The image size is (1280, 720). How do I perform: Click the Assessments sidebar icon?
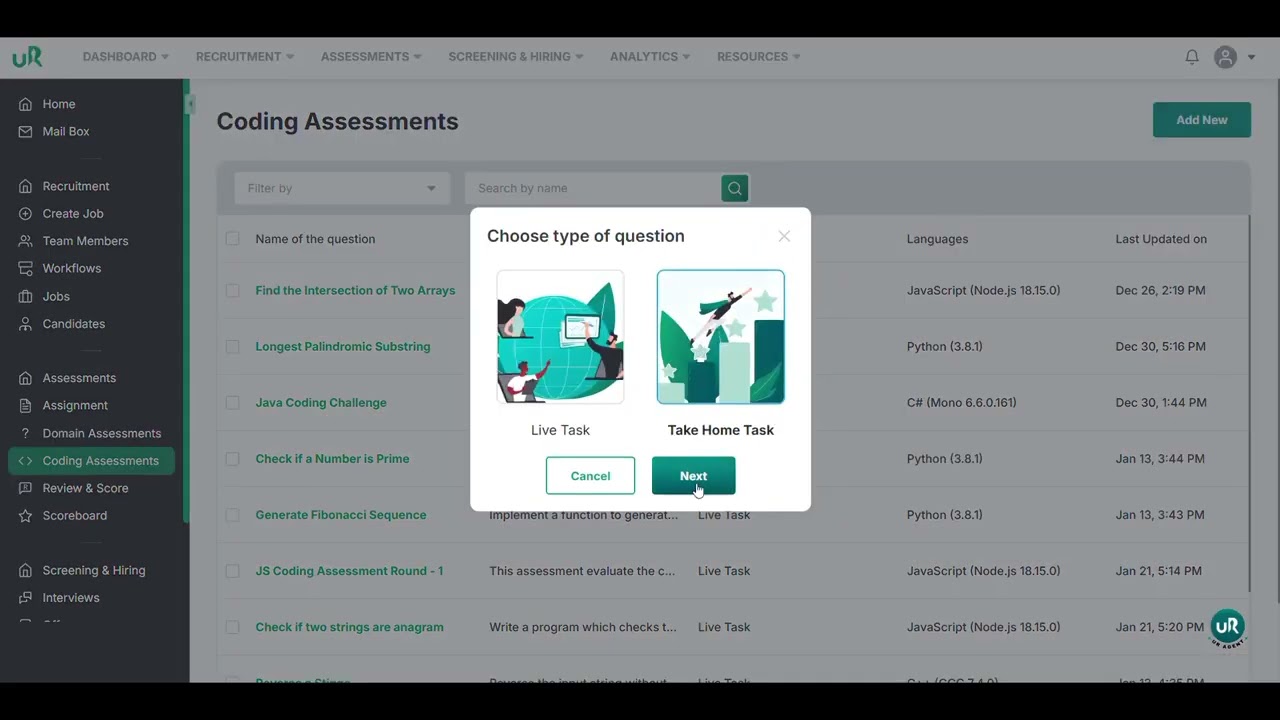pyautogui.click(x=25, y=378)
